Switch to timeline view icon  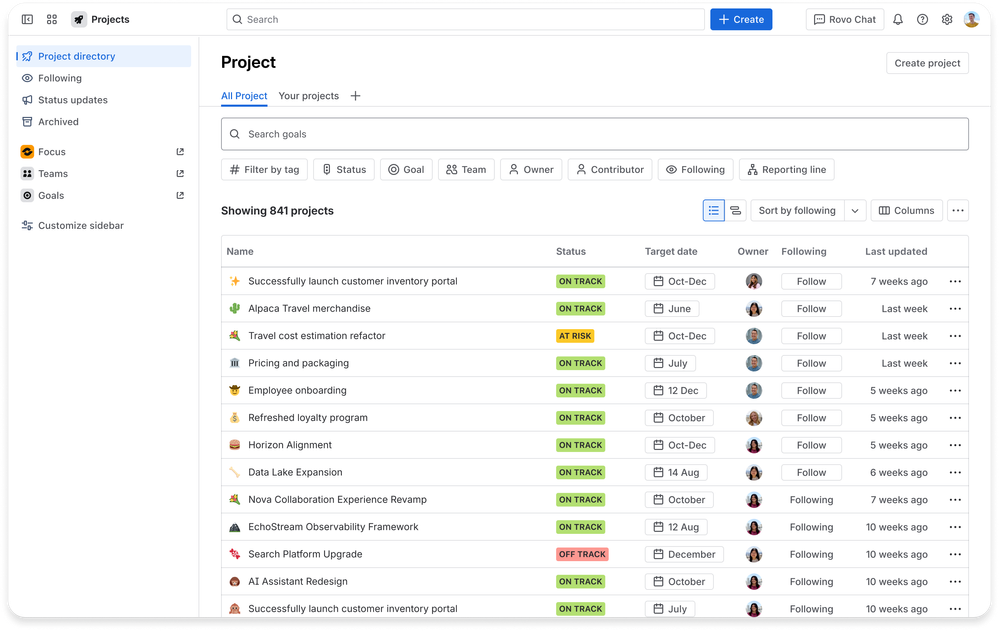click(x=735, y=210)
